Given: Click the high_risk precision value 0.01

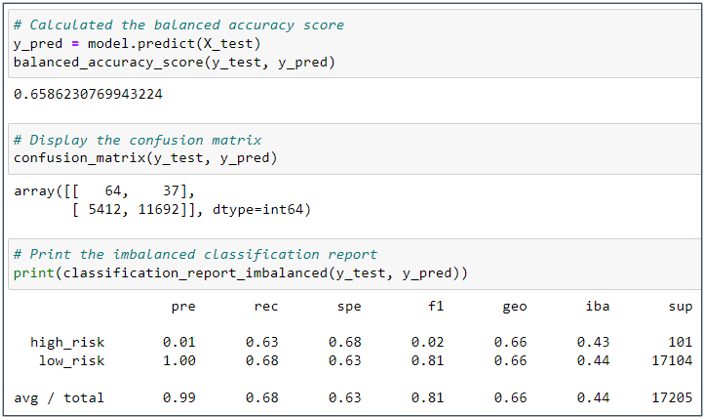Looking at the screenshot, I should (x=179, y=342).
